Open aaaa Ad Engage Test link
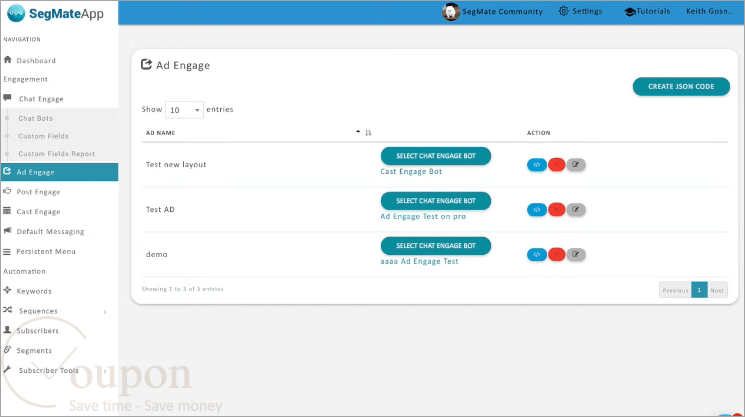745x417 pixels. 419,261
